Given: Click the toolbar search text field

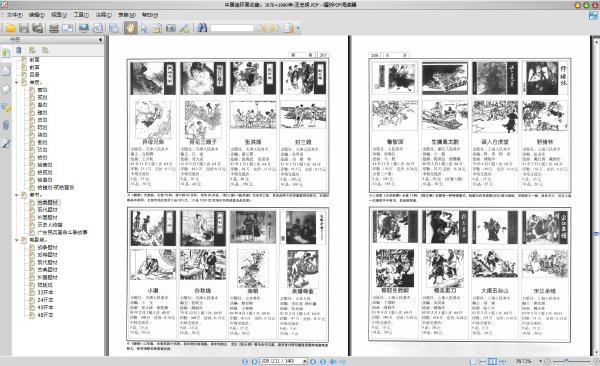Looking at the screenshot, I should click(x=232, y=28).
